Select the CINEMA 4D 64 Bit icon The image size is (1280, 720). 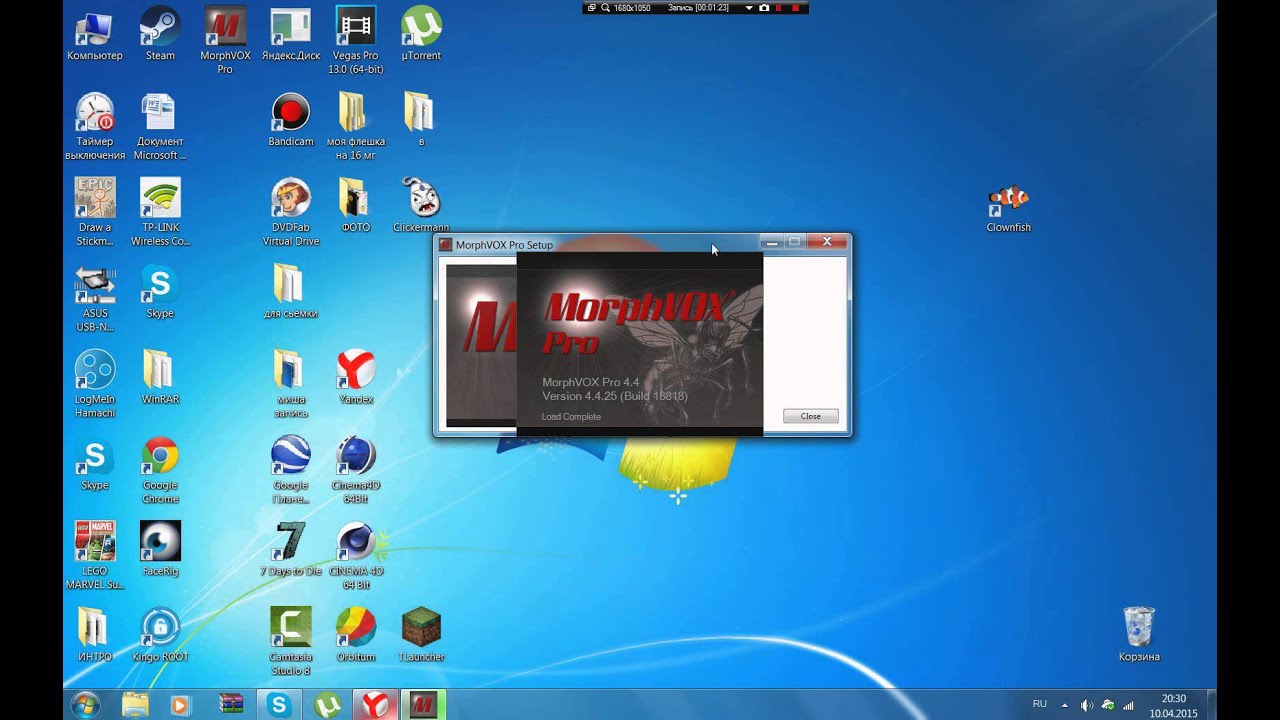356,556
